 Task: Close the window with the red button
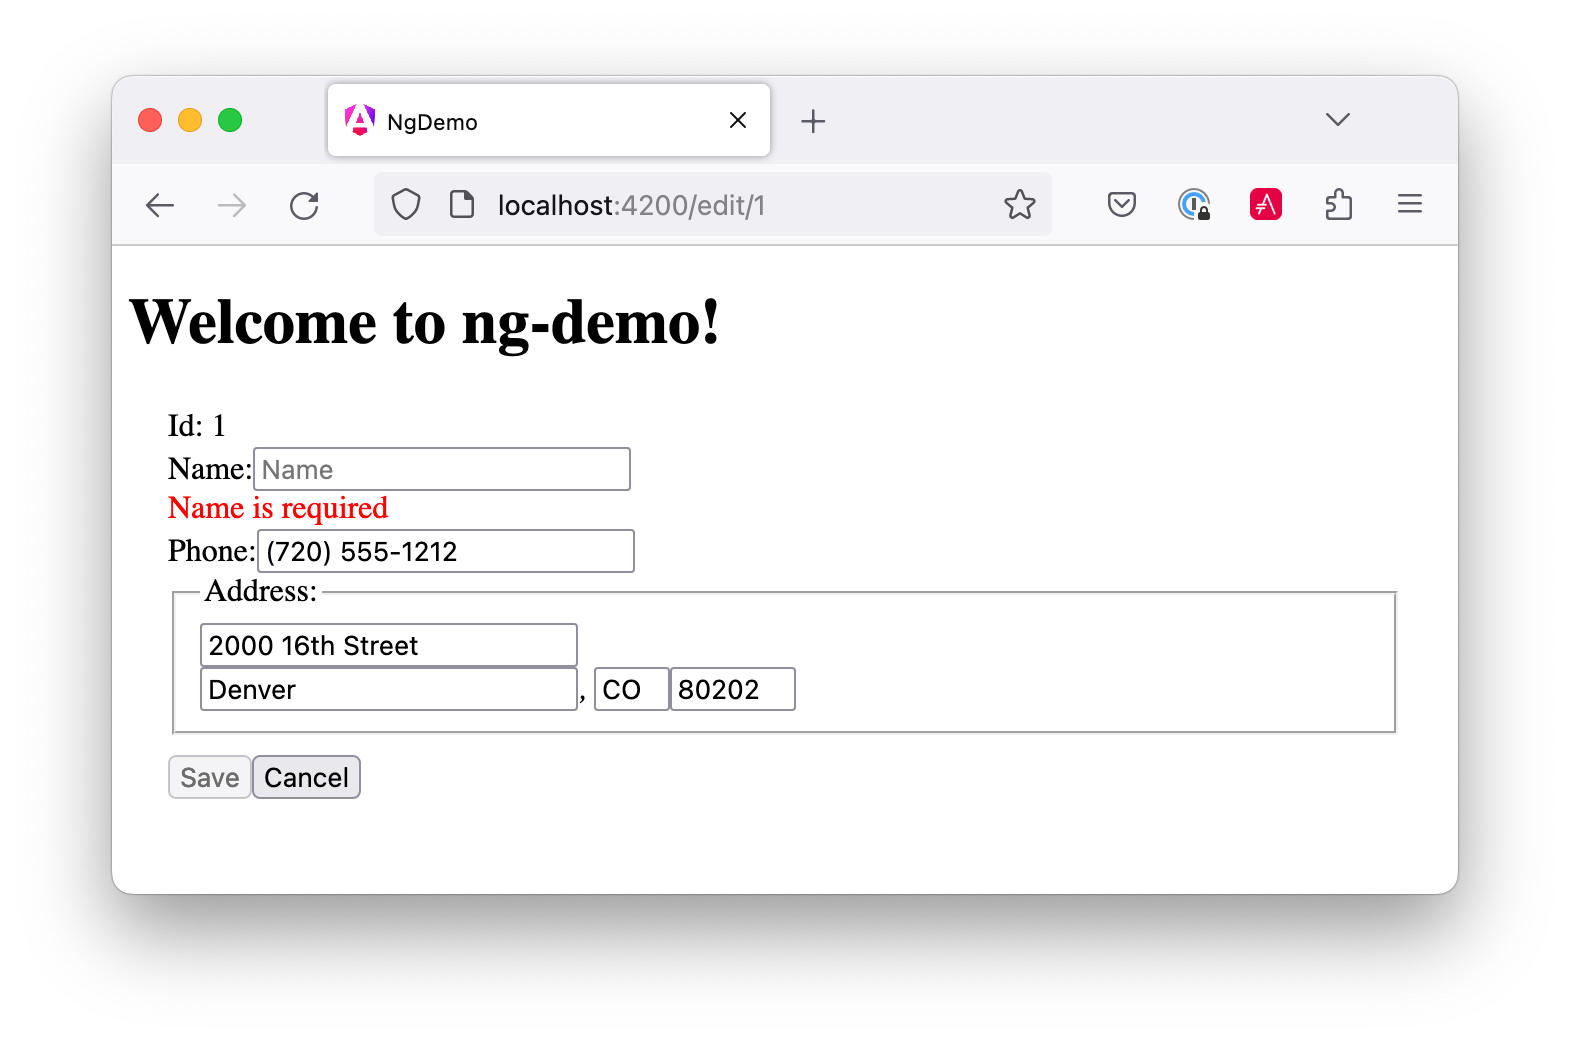pos(150,120)
